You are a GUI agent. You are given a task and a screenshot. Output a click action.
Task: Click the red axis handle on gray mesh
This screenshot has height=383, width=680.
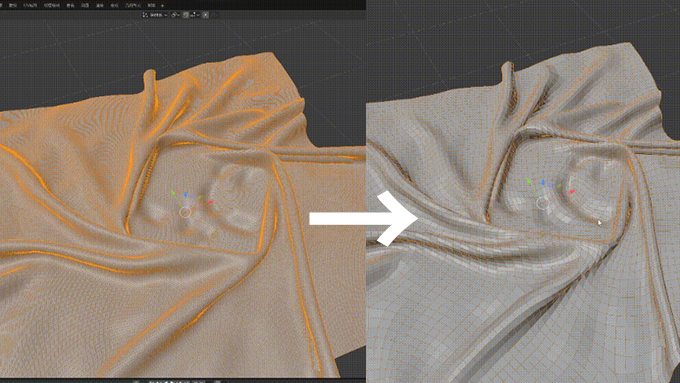point(572,191)
